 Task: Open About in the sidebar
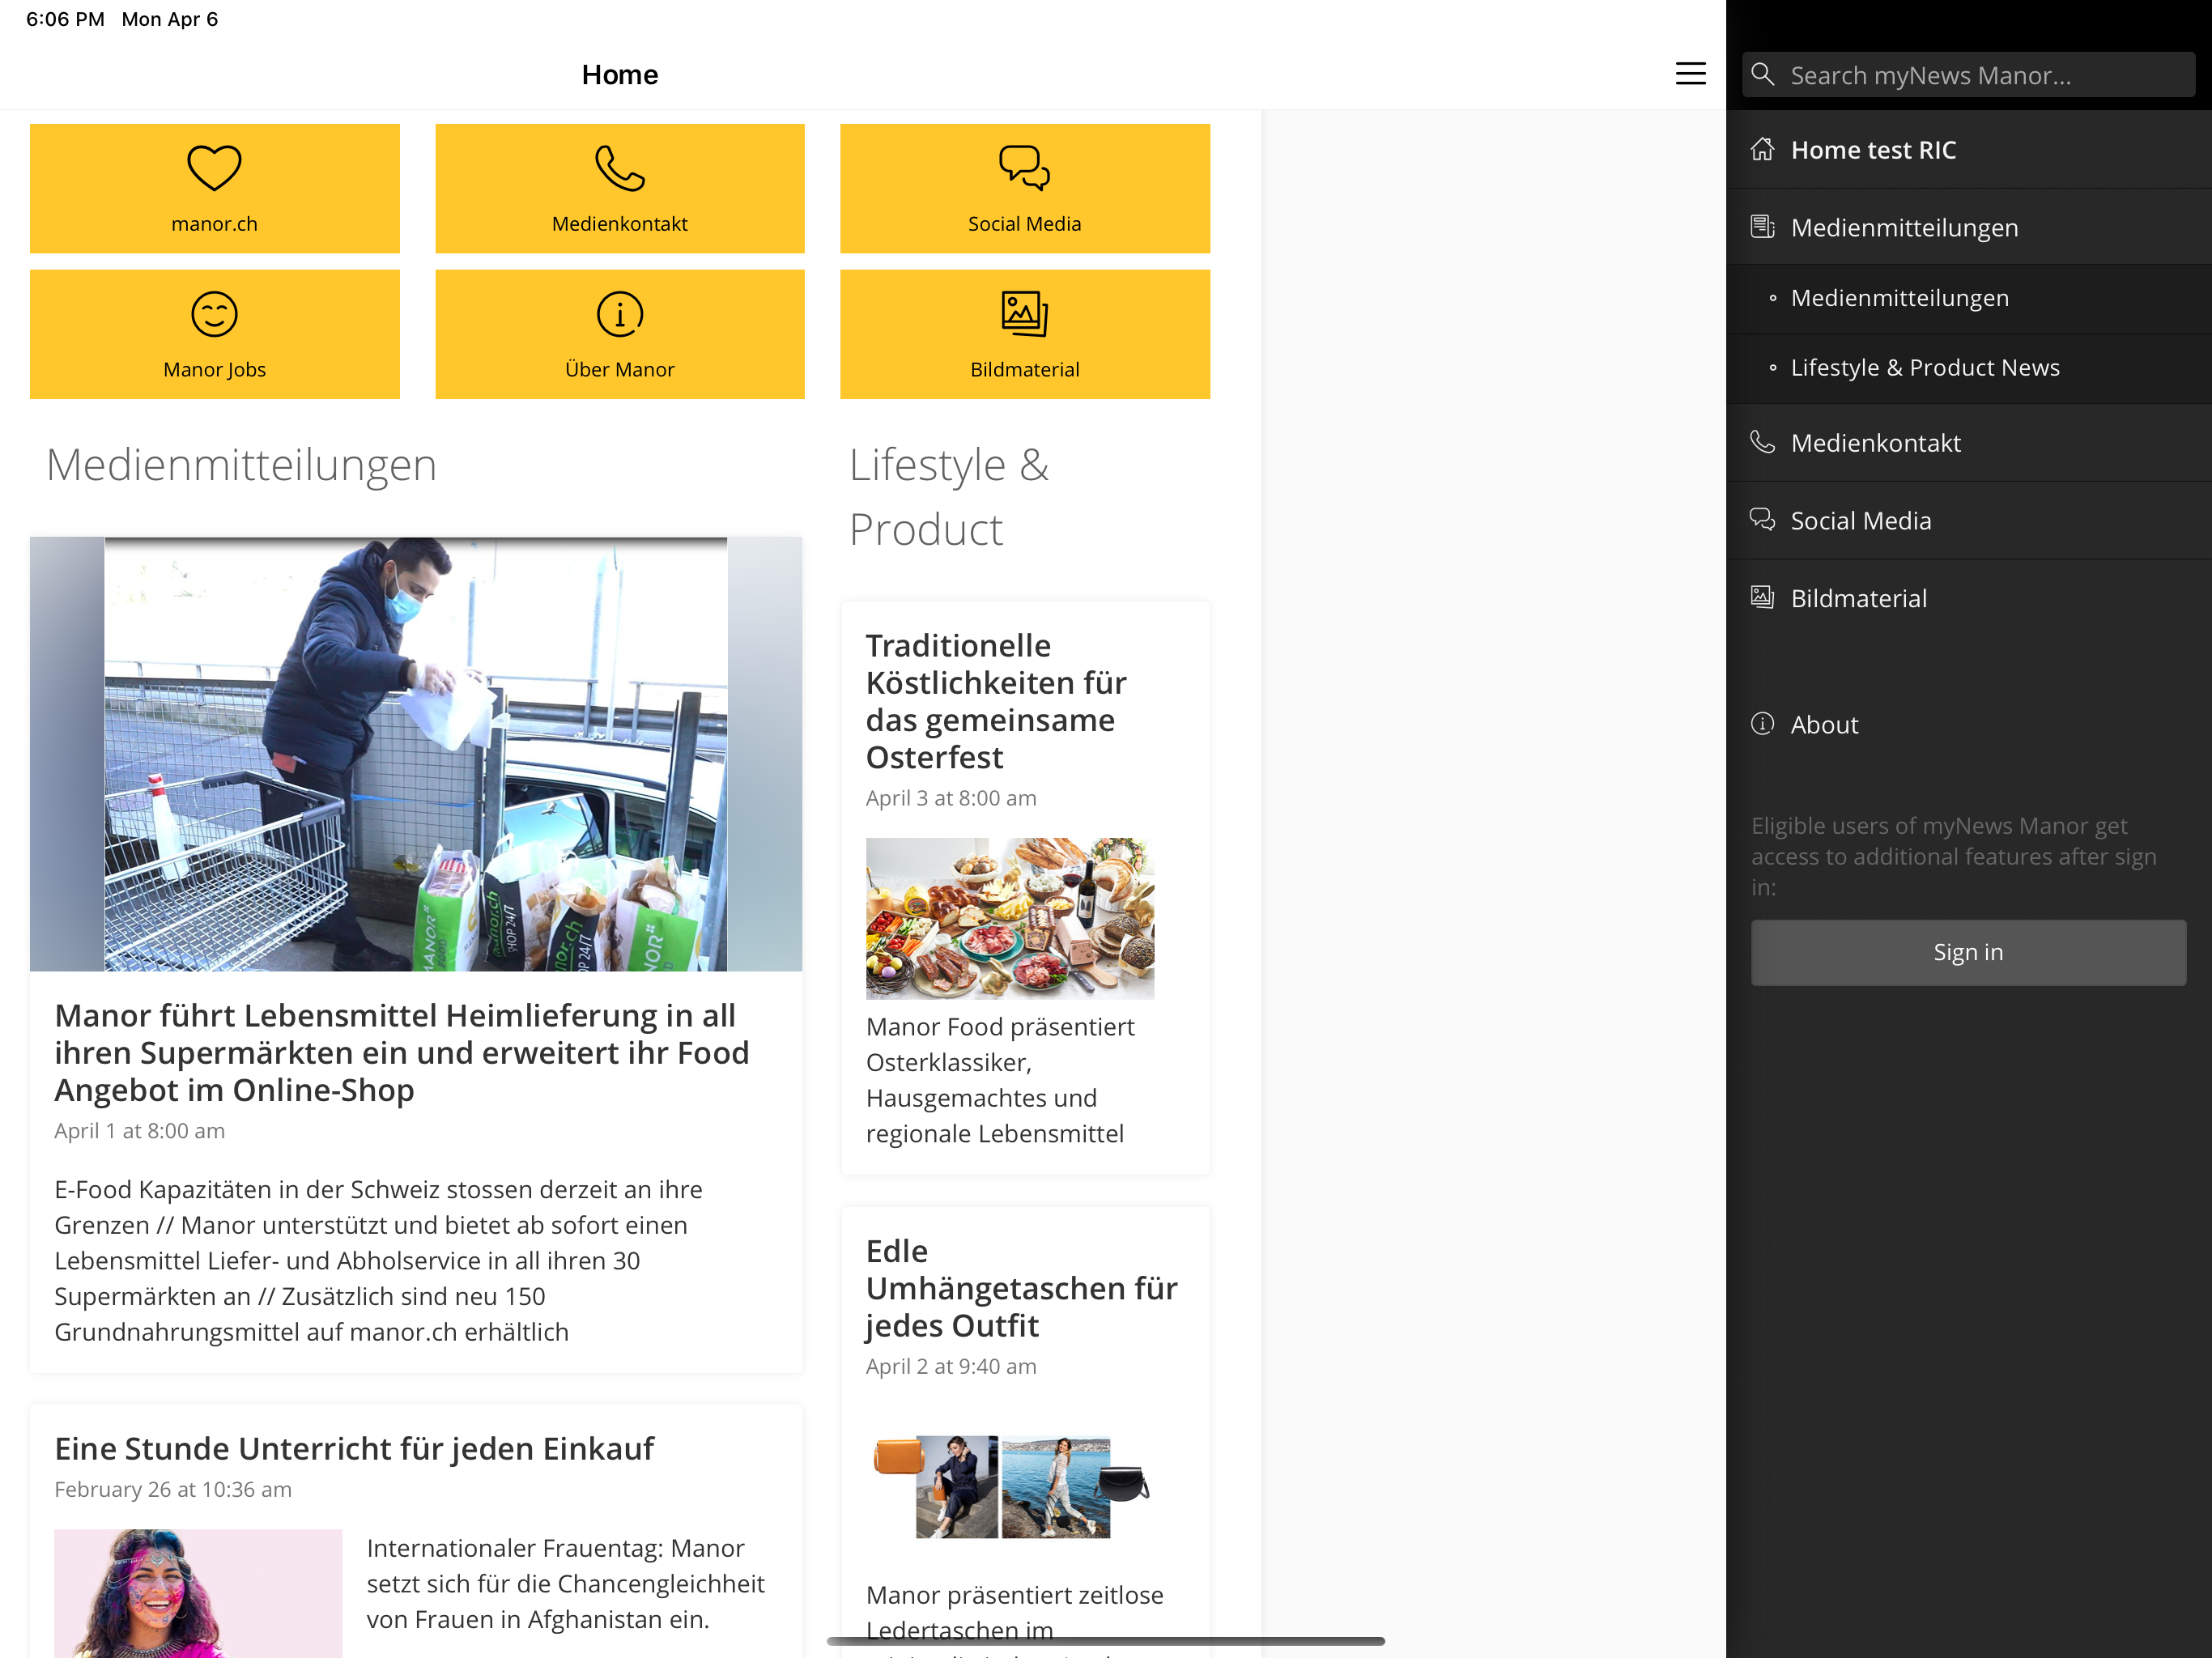coord(1968,725)
